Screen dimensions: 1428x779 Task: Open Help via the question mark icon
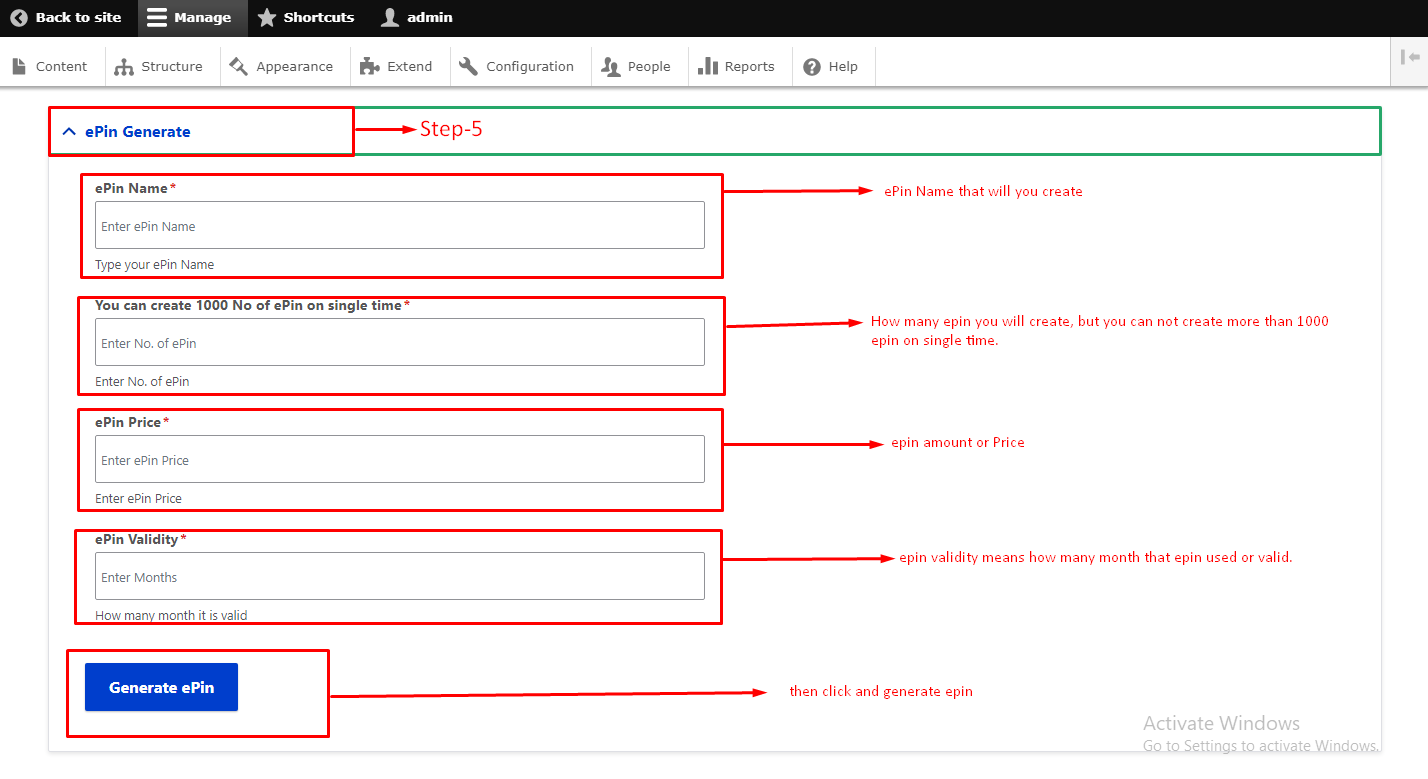pos(812,67)
